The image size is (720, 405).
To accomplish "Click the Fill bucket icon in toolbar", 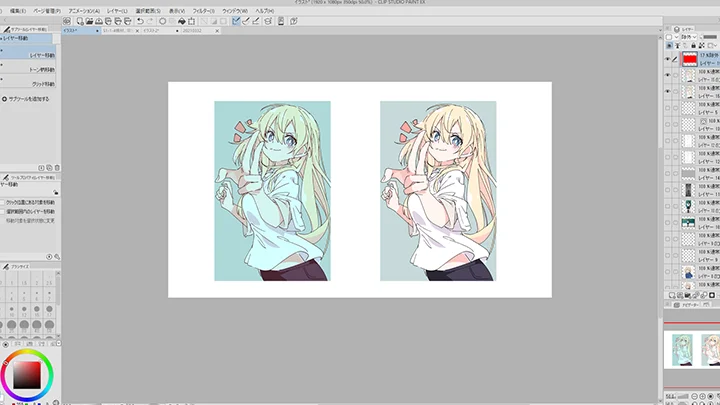I will [182, 21].
